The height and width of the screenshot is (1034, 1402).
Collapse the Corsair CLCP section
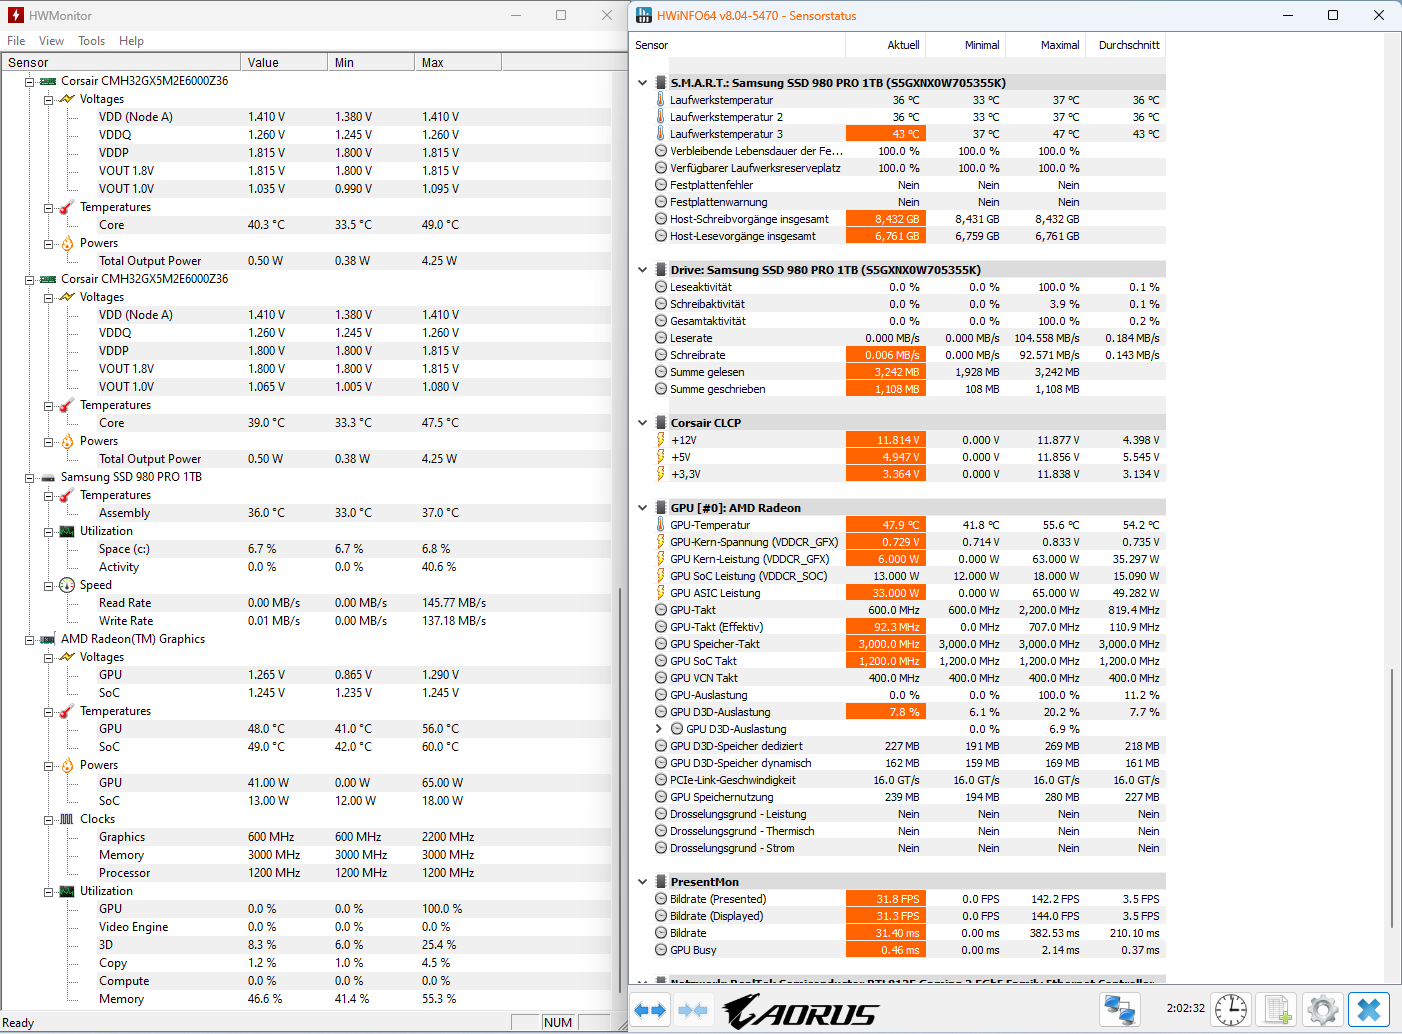pyautogui.click(x=642, y=423)
